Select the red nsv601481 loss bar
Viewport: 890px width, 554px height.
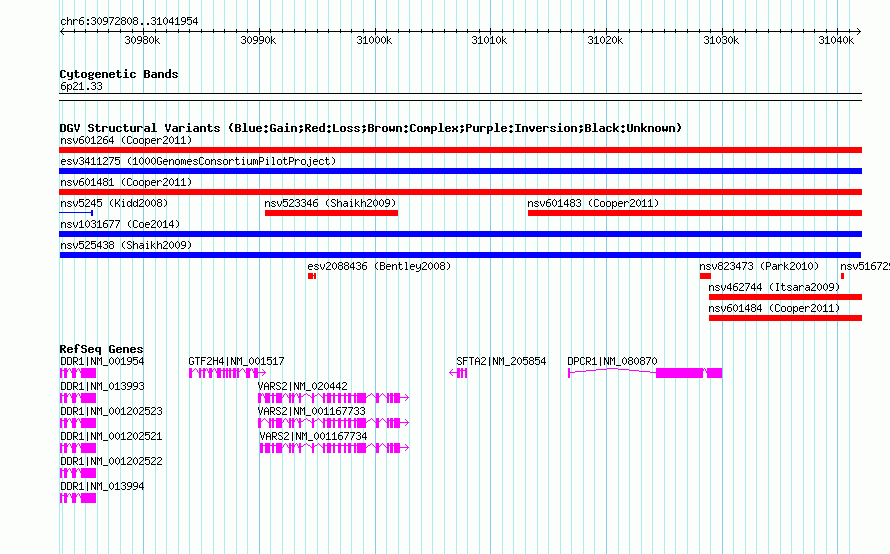pyautogui.click(x=460, y=192)
